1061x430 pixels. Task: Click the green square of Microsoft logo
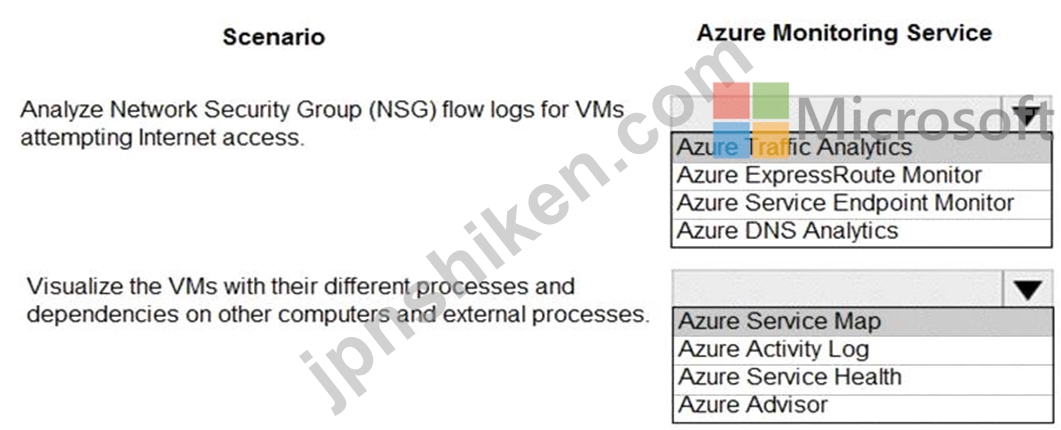(771, 101)
